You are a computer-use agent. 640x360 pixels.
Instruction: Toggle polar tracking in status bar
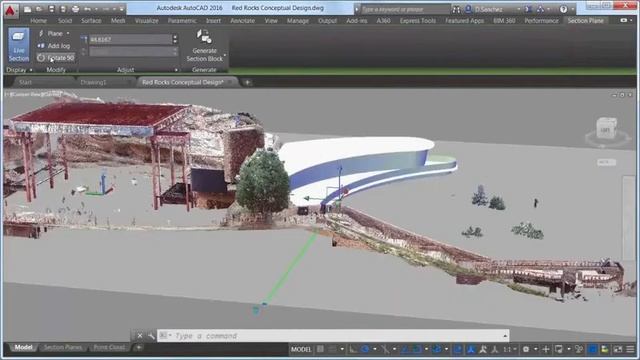point(364,349)
